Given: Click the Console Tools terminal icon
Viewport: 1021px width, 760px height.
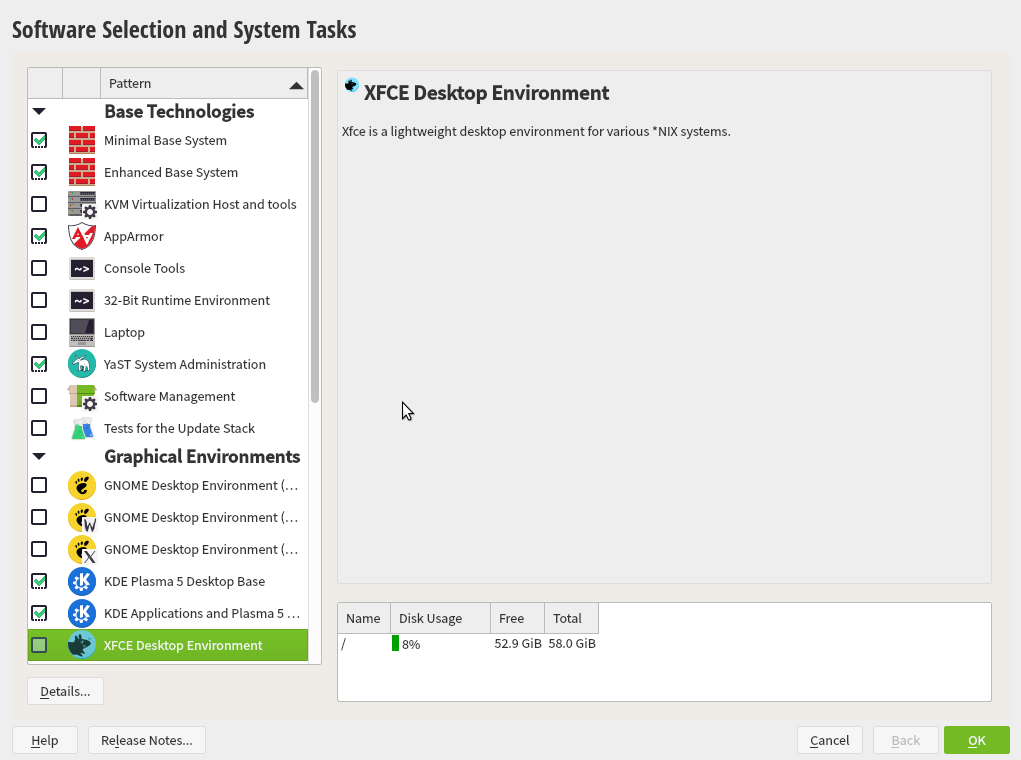Looking at the screenshot, I should coord(82,268).
